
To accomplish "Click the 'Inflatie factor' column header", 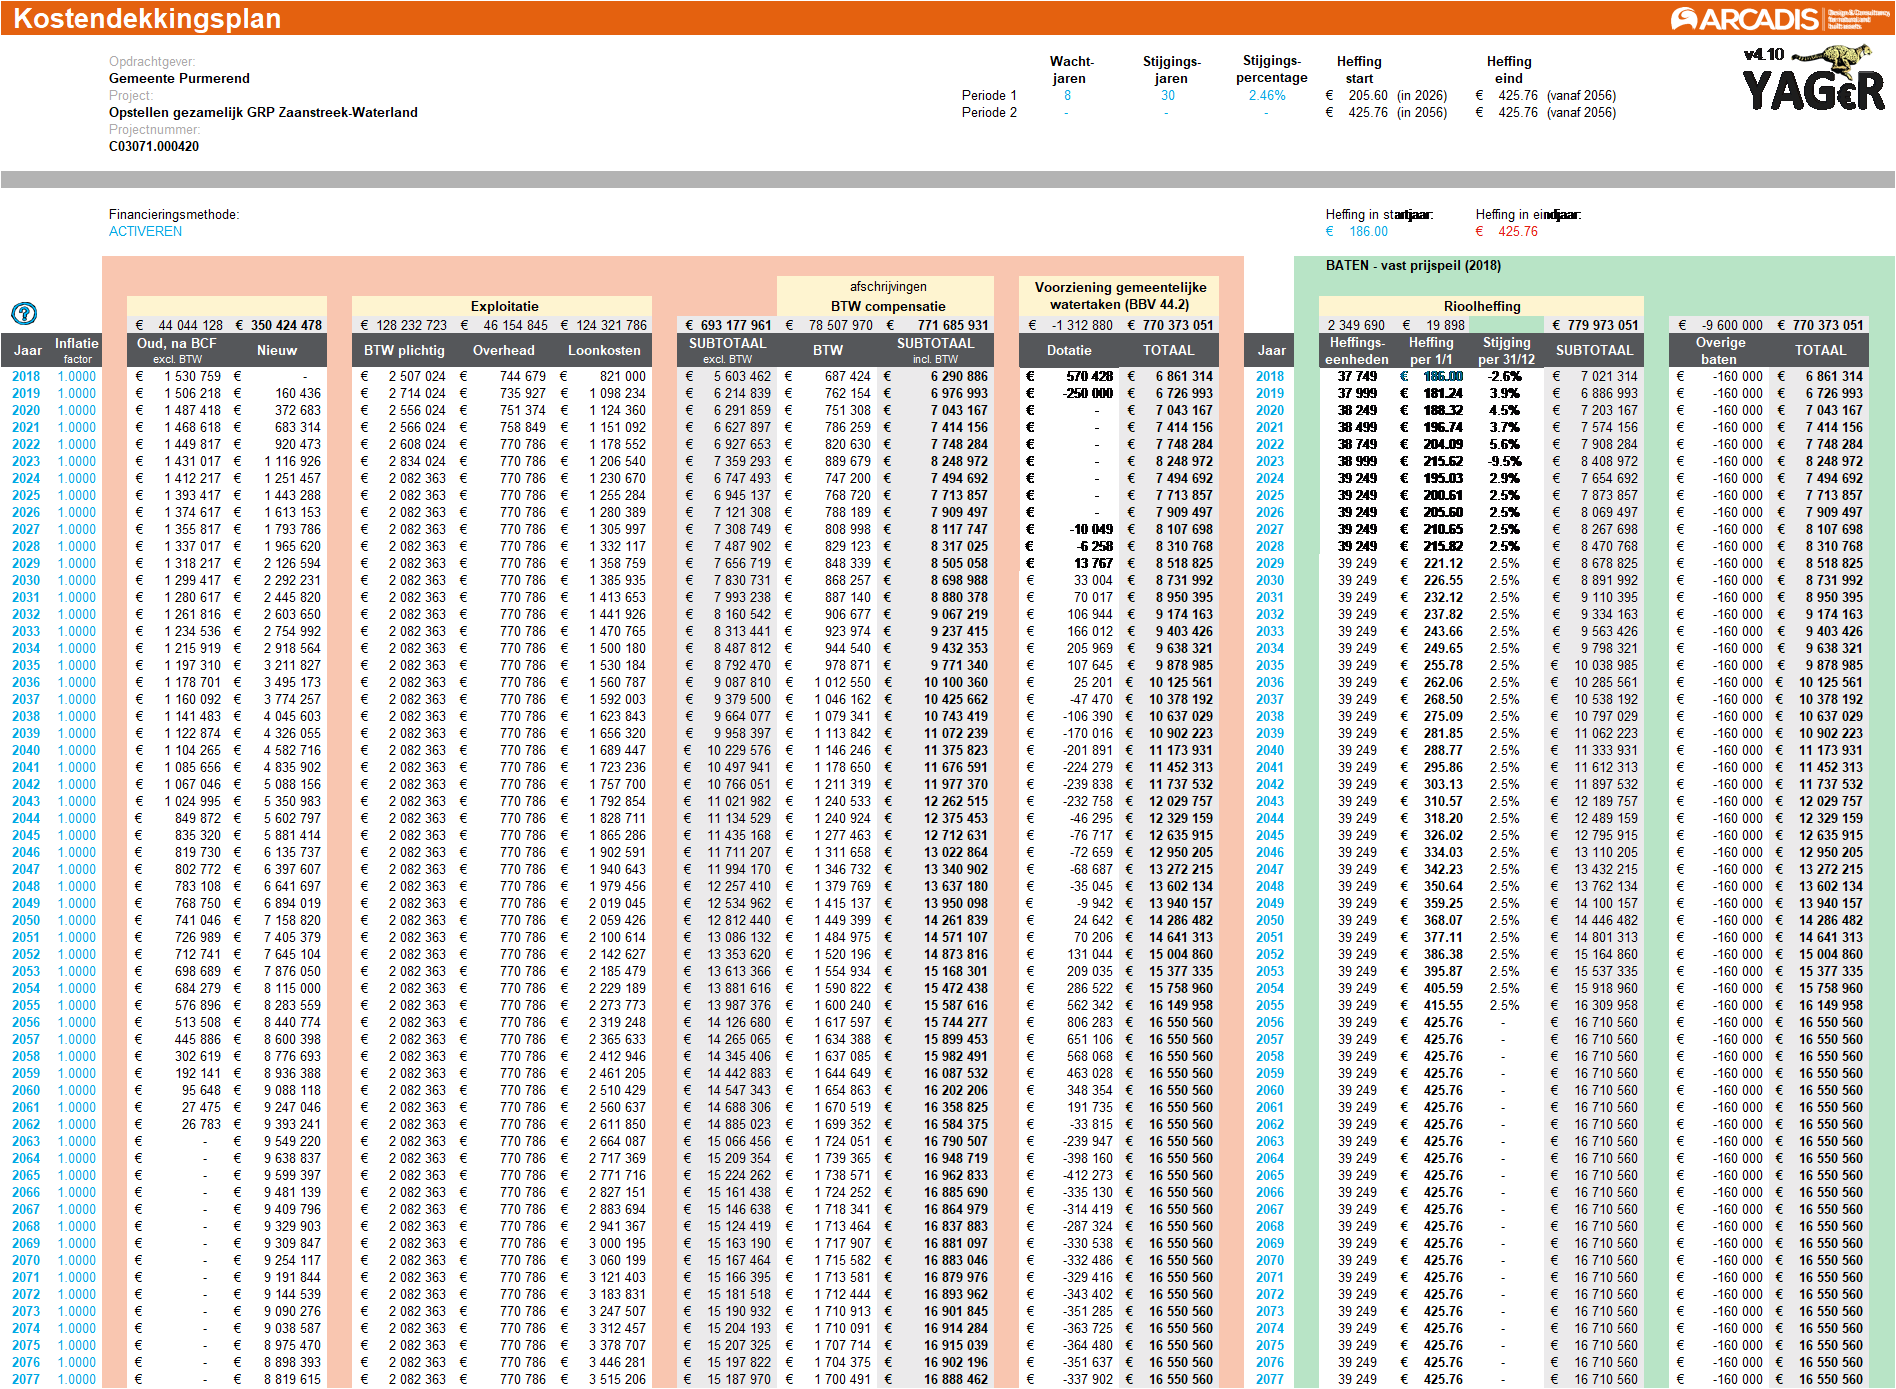I will (77, 350).
